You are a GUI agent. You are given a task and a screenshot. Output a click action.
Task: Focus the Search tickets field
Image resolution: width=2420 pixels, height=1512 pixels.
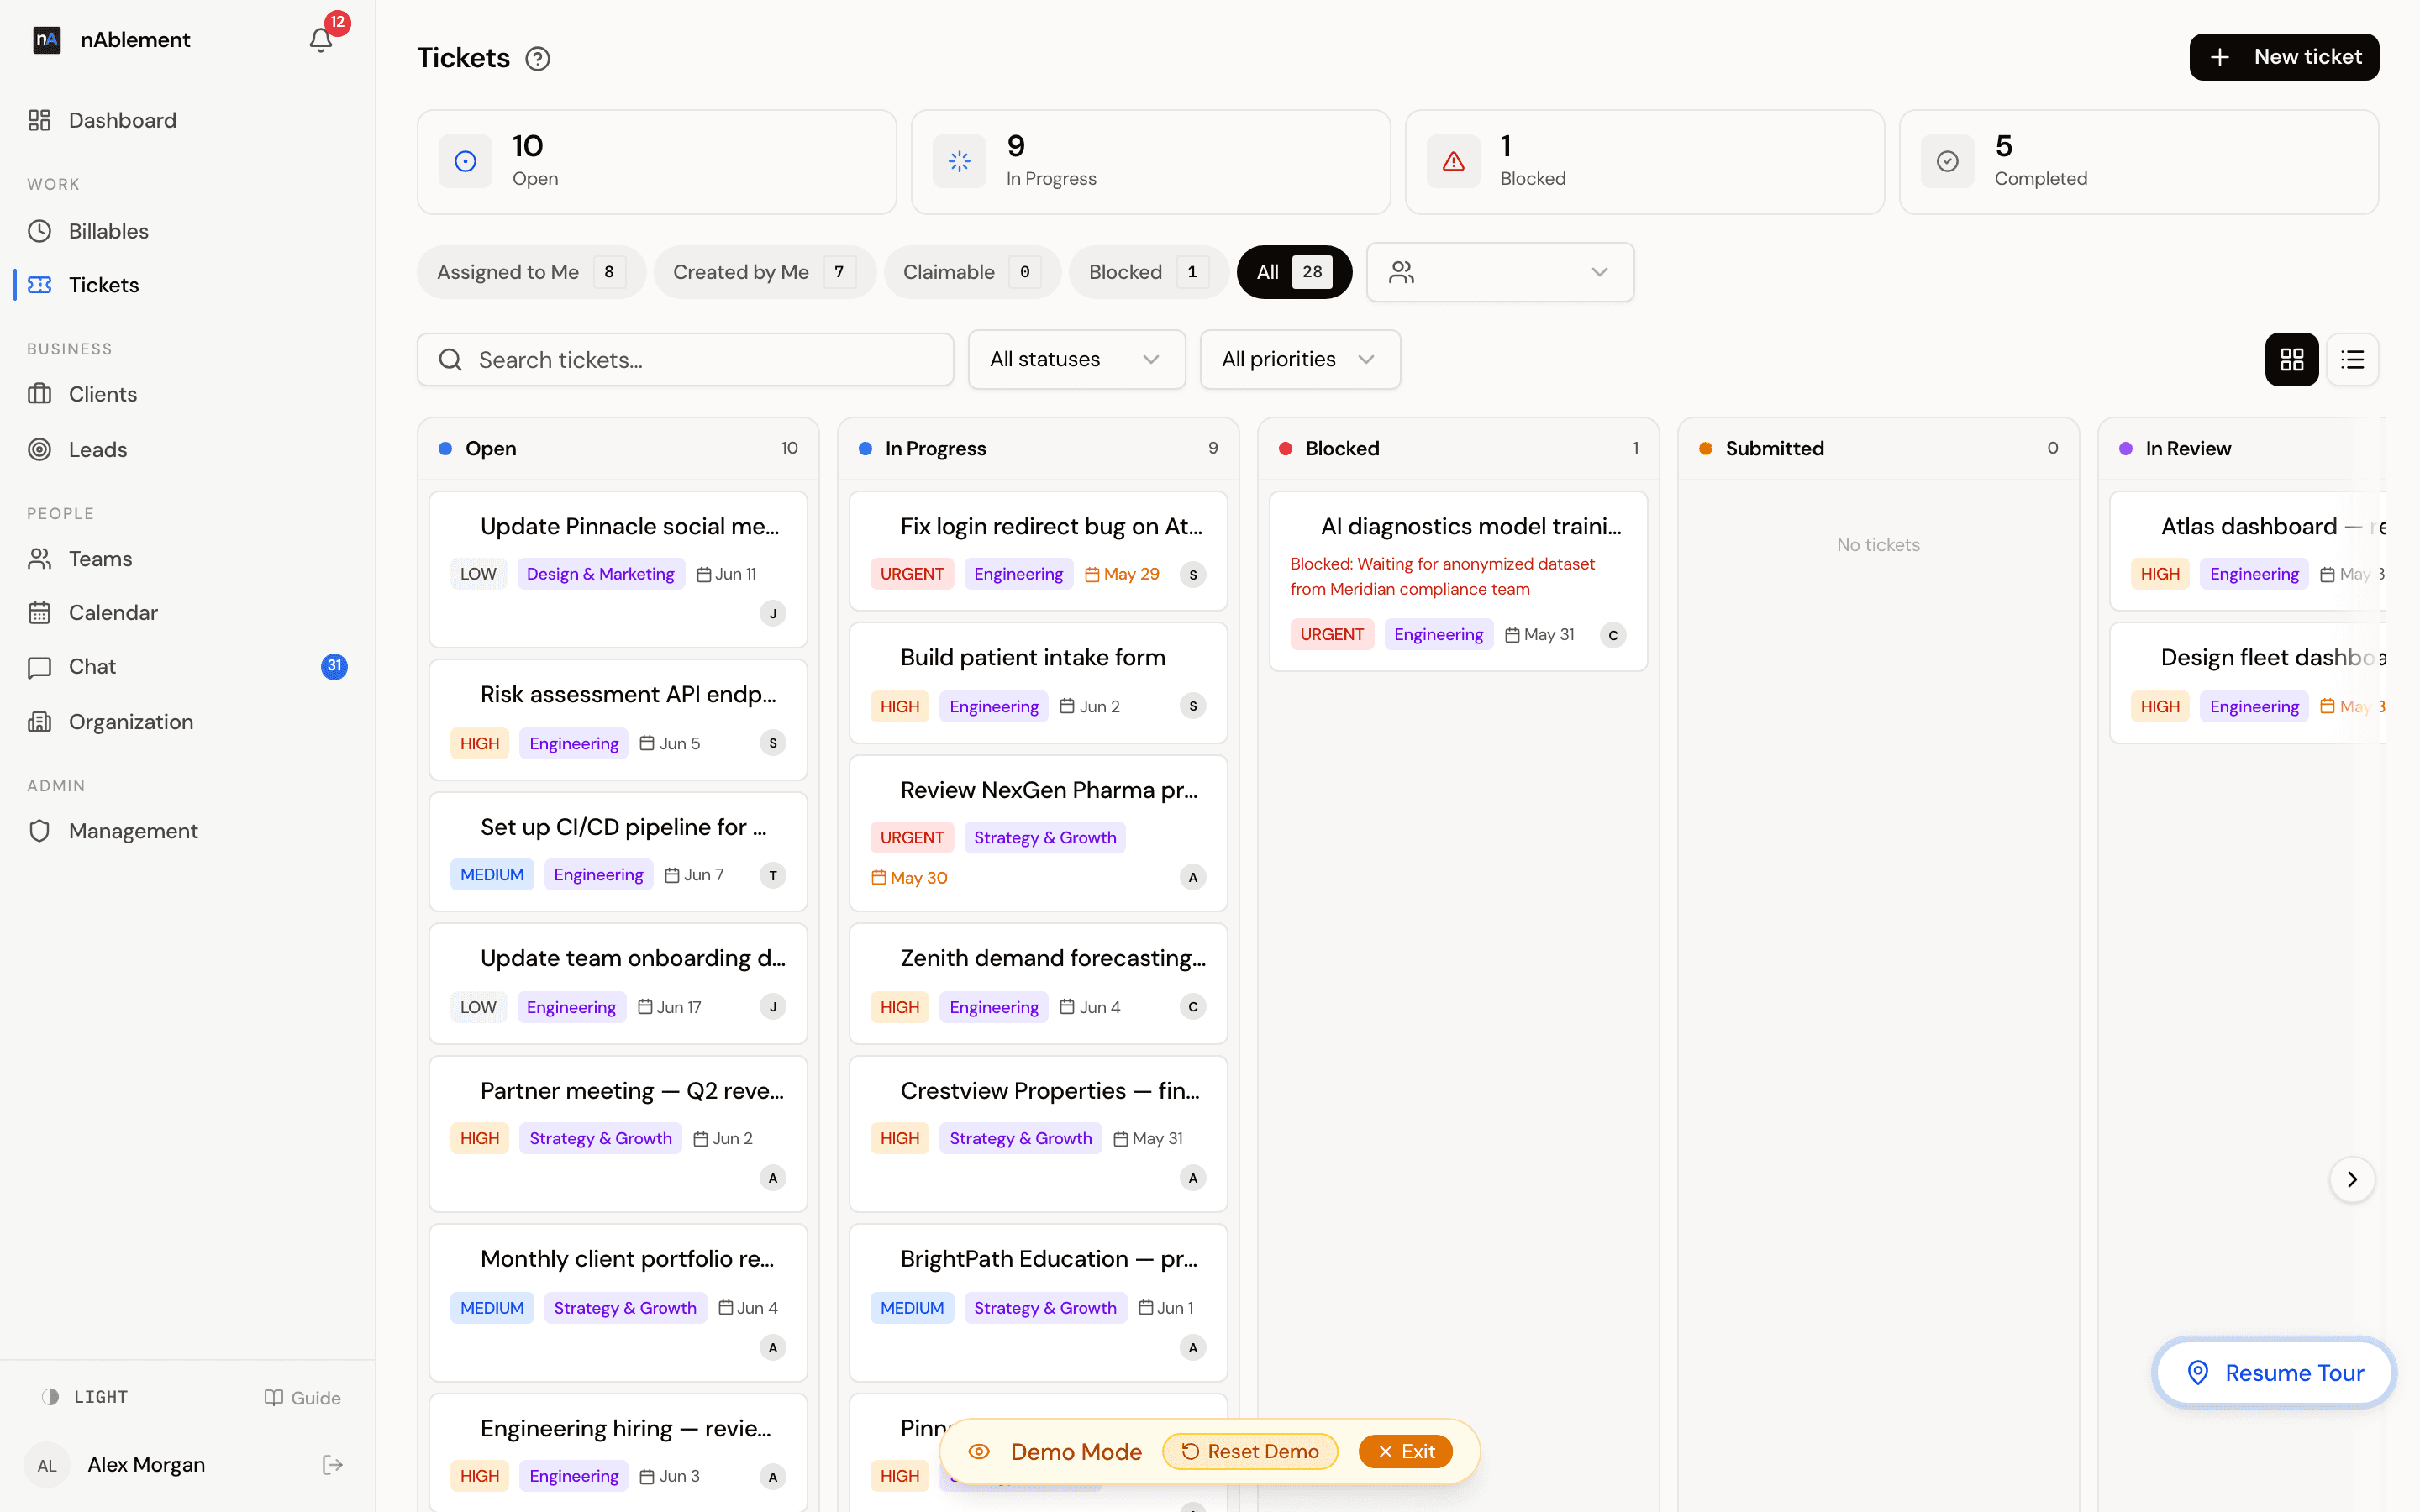point(685,360)
